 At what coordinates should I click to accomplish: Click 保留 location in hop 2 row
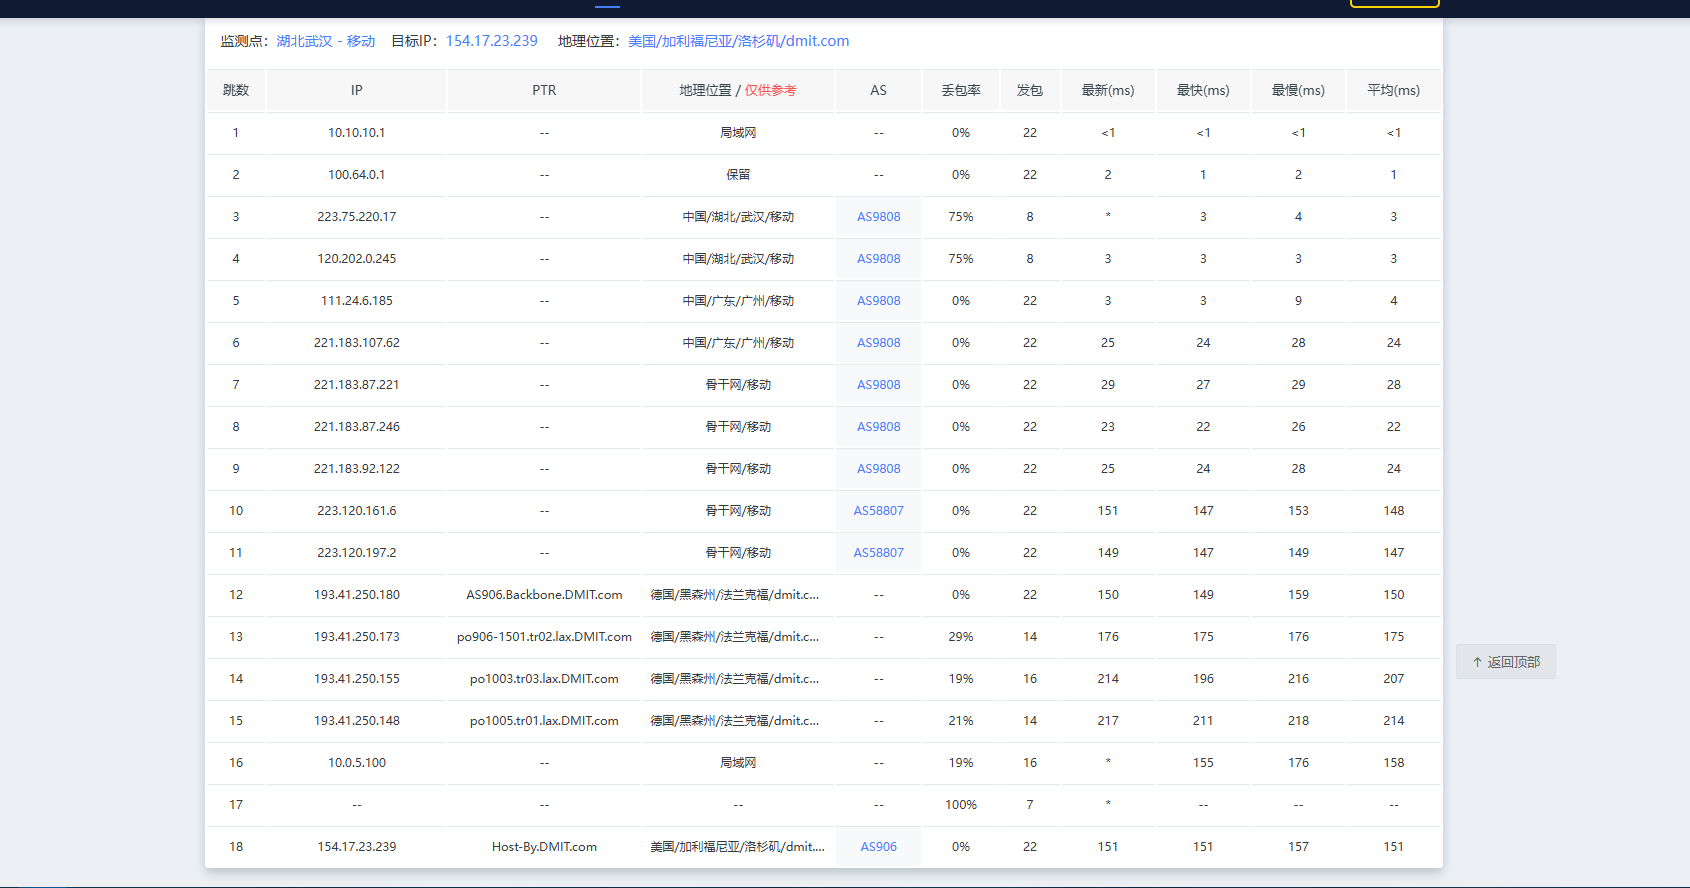(738, 175)
